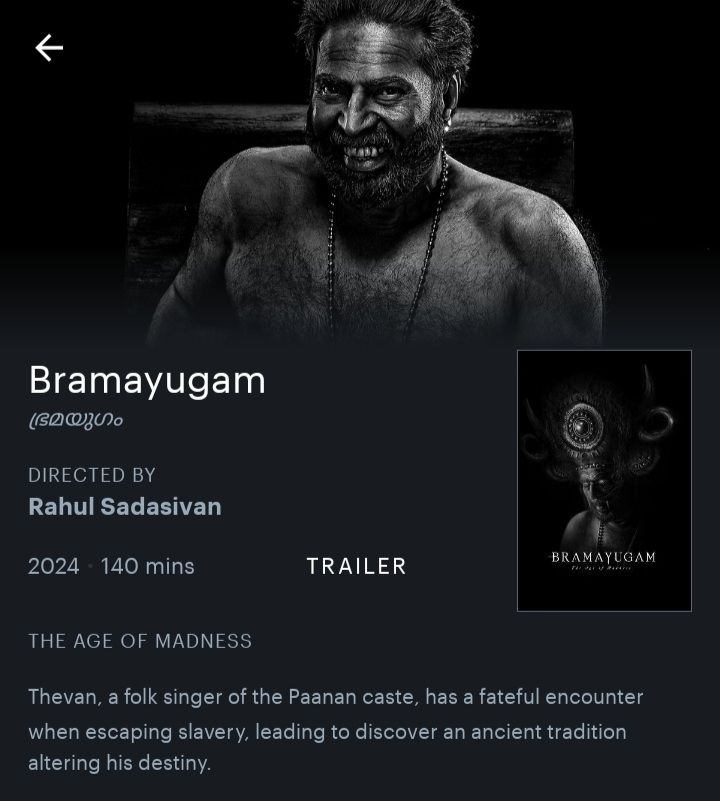This screenshot has height=801, width=720.
Task: Tap the Bramayugam film title
Action: [147, 380]
